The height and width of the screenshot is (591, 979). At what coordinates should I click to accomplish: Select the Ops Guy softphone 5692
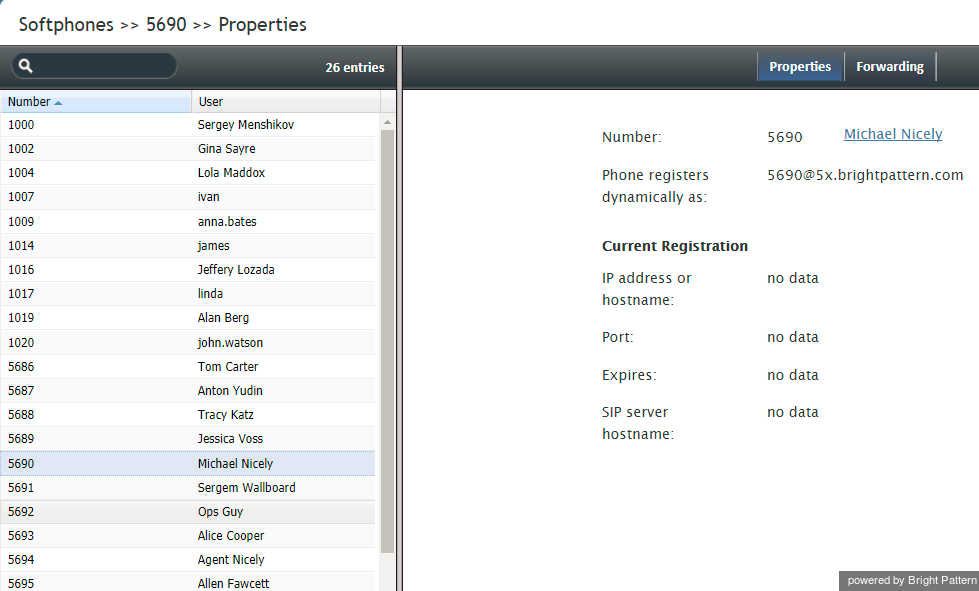tap(188, 512)
